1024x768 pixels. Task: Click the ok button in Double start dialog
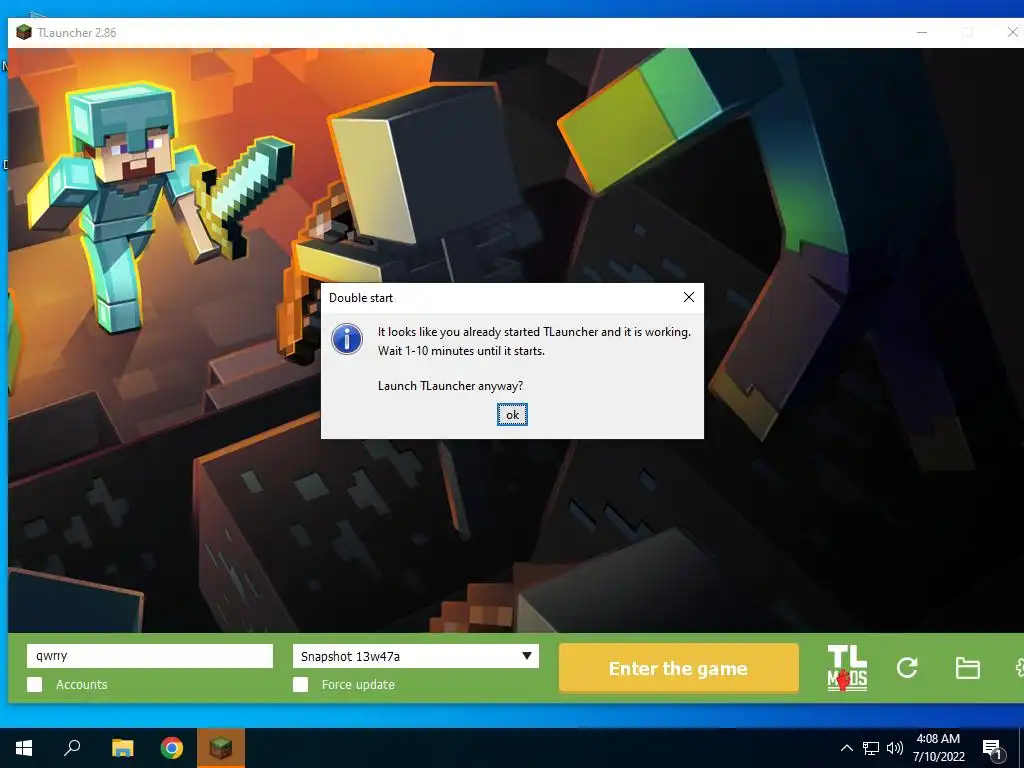512,415
